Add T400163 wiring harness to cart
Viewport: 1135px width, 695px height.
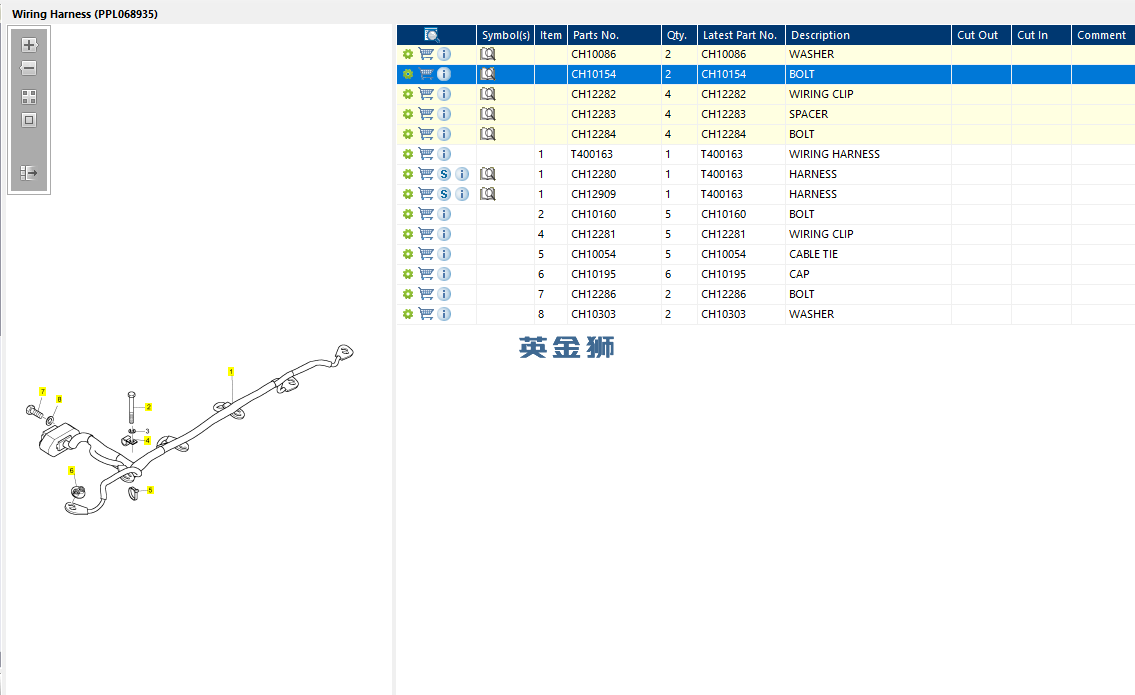click(426, 154)
